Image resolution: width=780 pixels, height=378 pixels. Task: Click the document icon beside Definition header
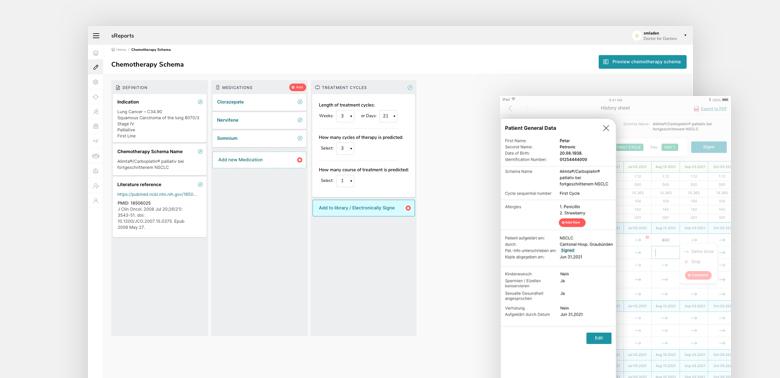[x=118, y=88]
